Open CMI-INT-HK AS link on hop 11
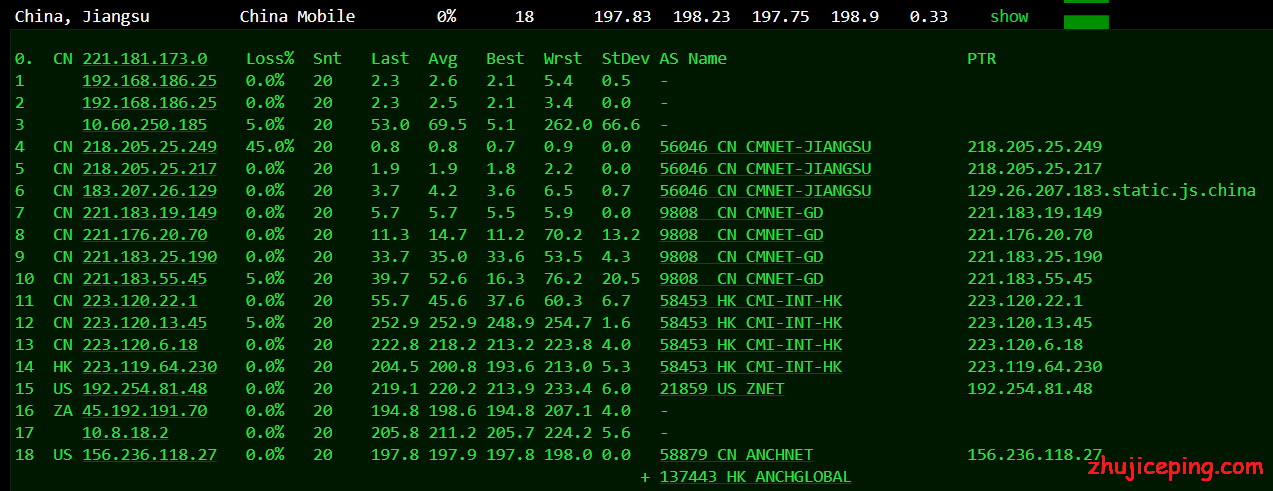Viewport: 1273px width, 491px height. click(751, 301)
